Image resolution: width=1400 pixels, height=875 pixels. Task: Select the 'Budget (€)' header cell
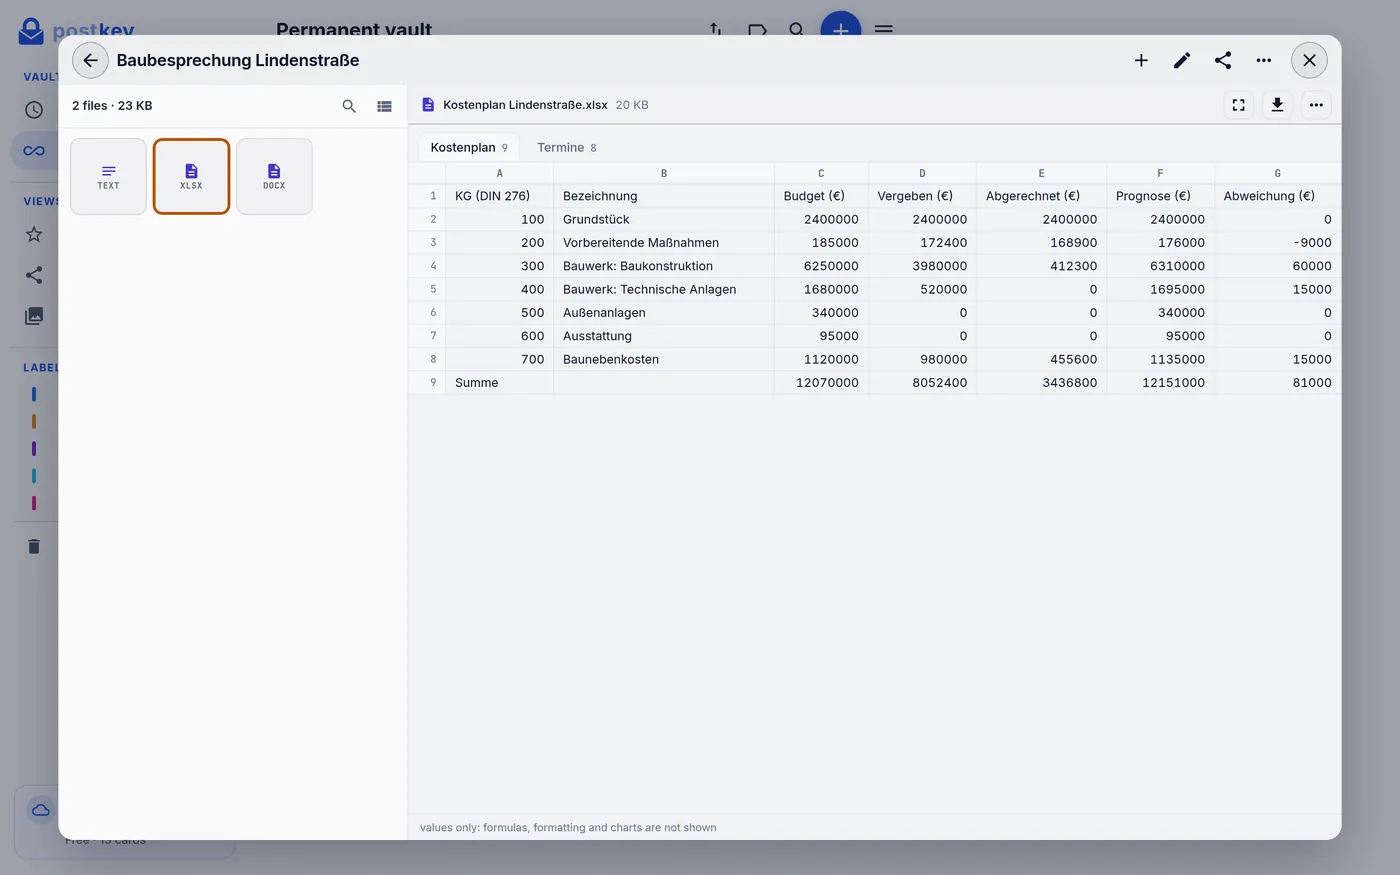tap(821, 196)
